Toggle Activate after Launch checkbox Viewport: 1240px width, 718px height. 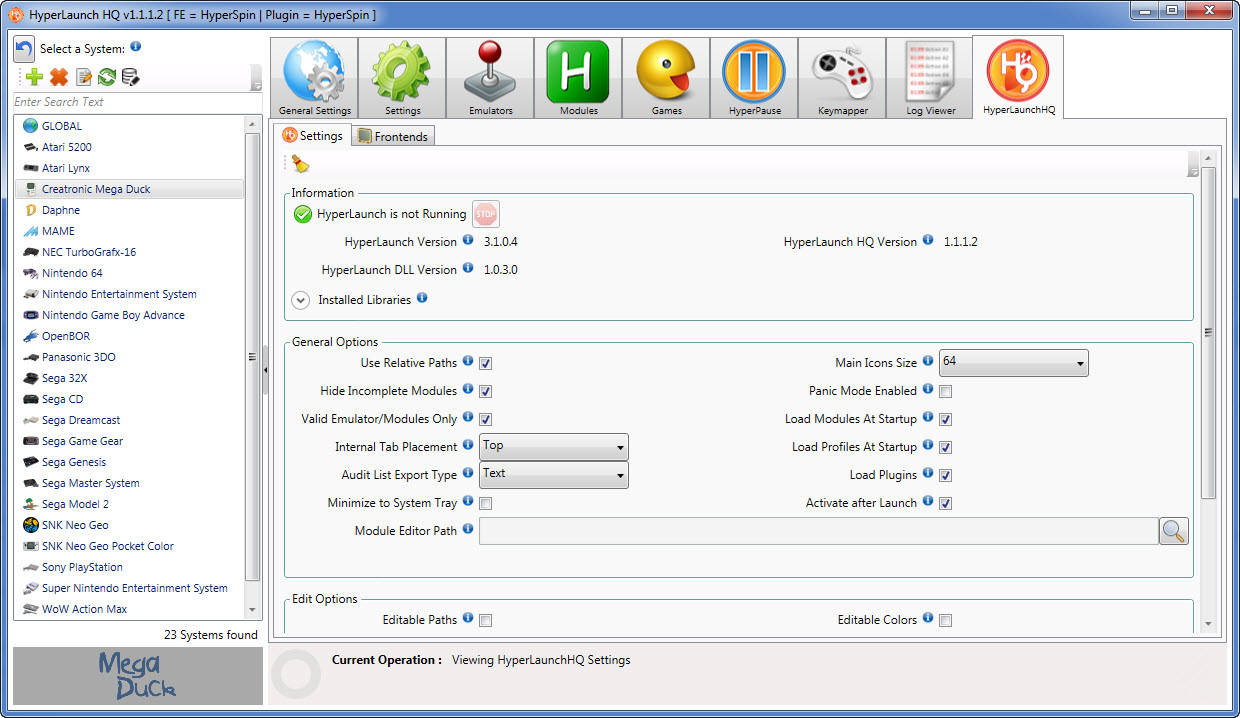click(946, 504)
